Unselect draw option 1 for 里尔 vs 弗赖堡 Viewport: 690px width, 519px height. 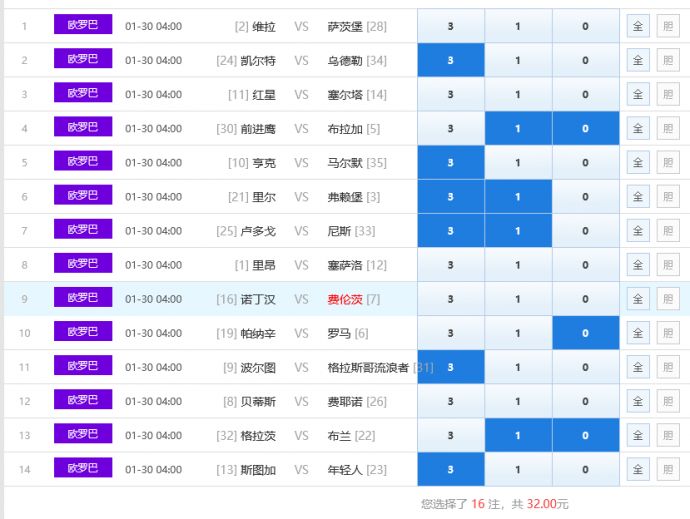click(517, 197)
